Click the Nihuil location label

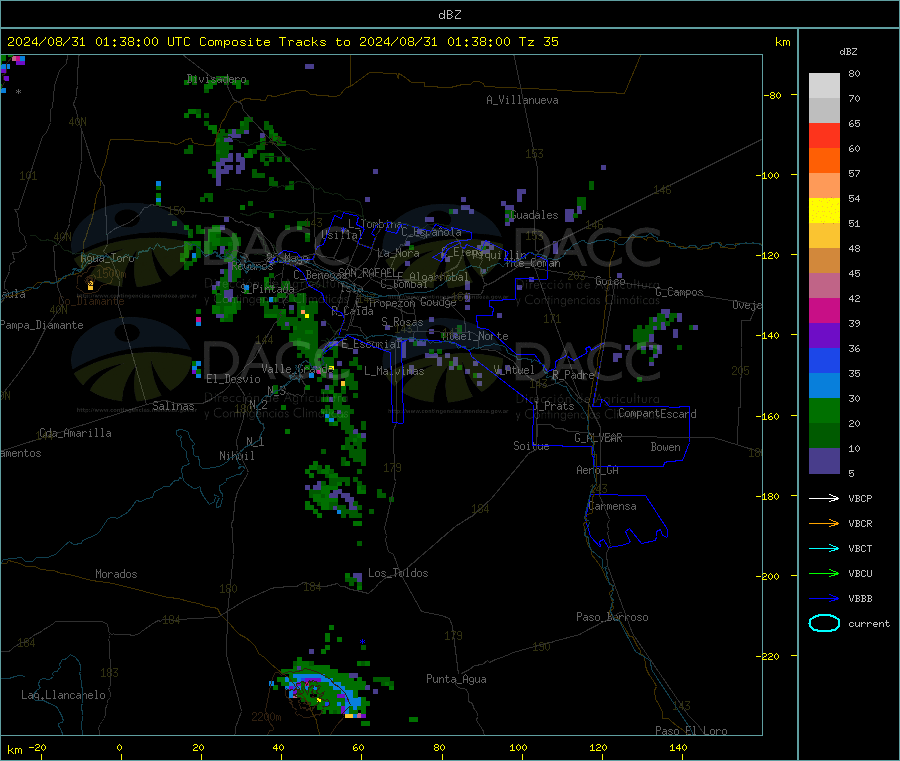tap(236, 456)
